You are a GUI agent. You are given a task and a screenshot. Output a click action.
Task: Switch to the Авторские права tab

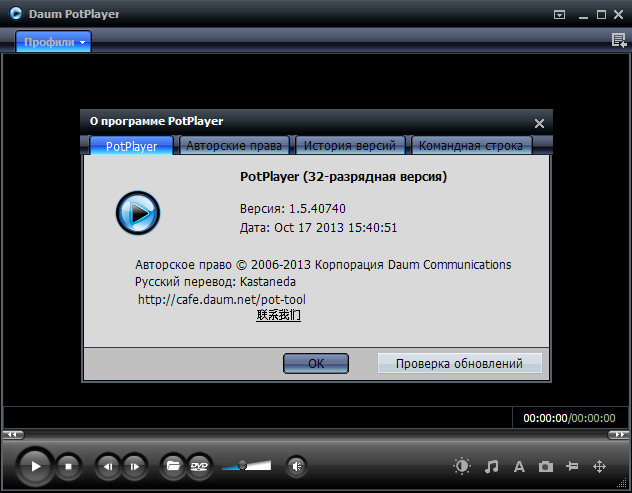[235, 146]
